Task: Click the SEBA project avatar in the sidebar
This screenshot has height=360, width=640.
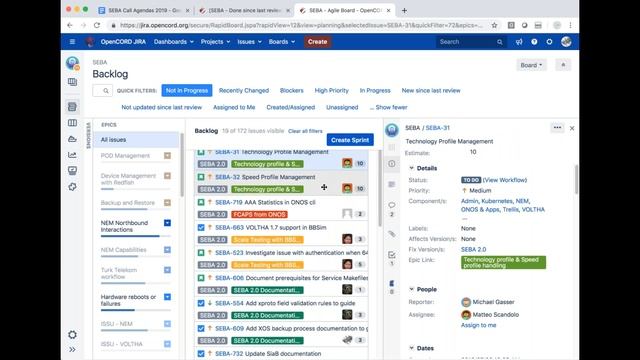Action: pyautogui.click(x=72, y=63)
